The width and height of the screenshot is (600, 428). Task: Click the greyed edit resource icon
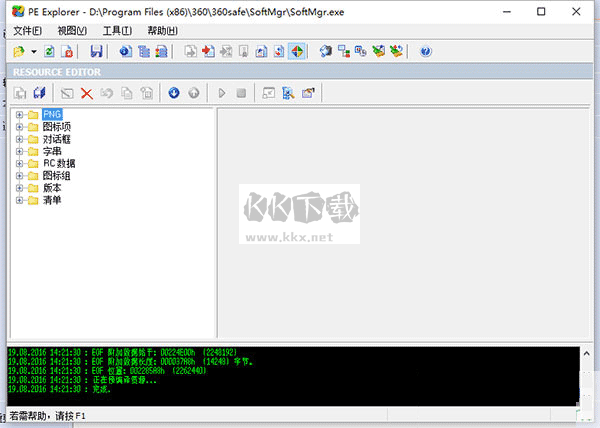pos(67,93)
